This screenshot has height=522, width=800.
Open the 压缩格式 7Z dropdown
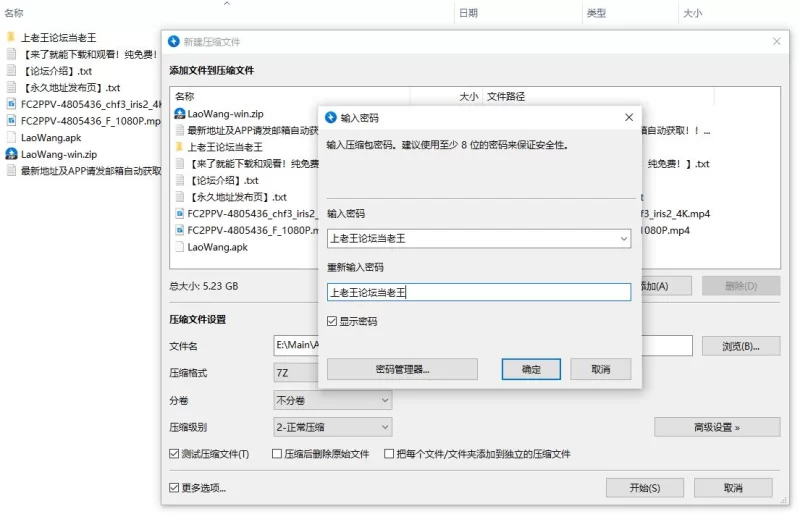click(296, 373)
